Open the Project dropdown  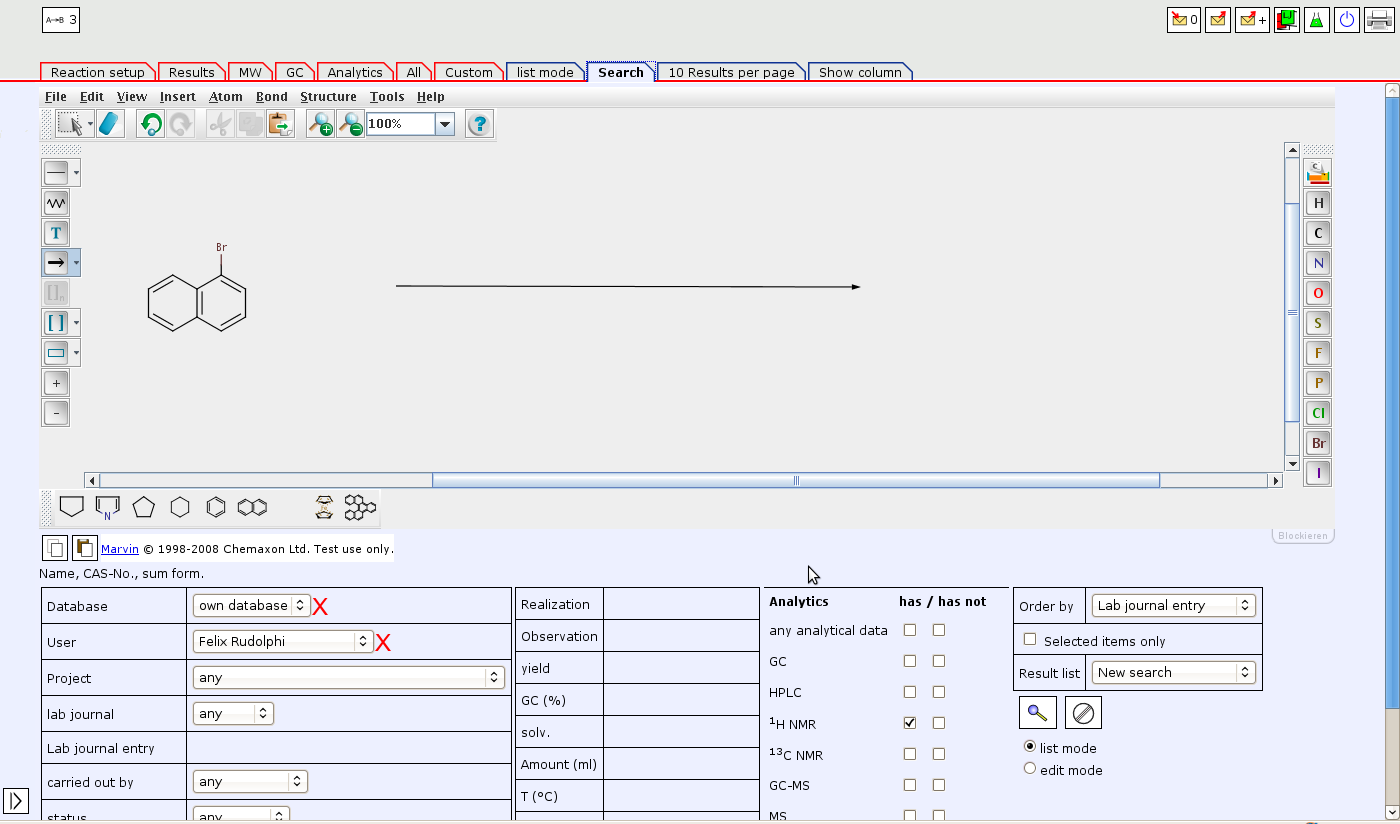pyautogui.click(x=349, y=677)
